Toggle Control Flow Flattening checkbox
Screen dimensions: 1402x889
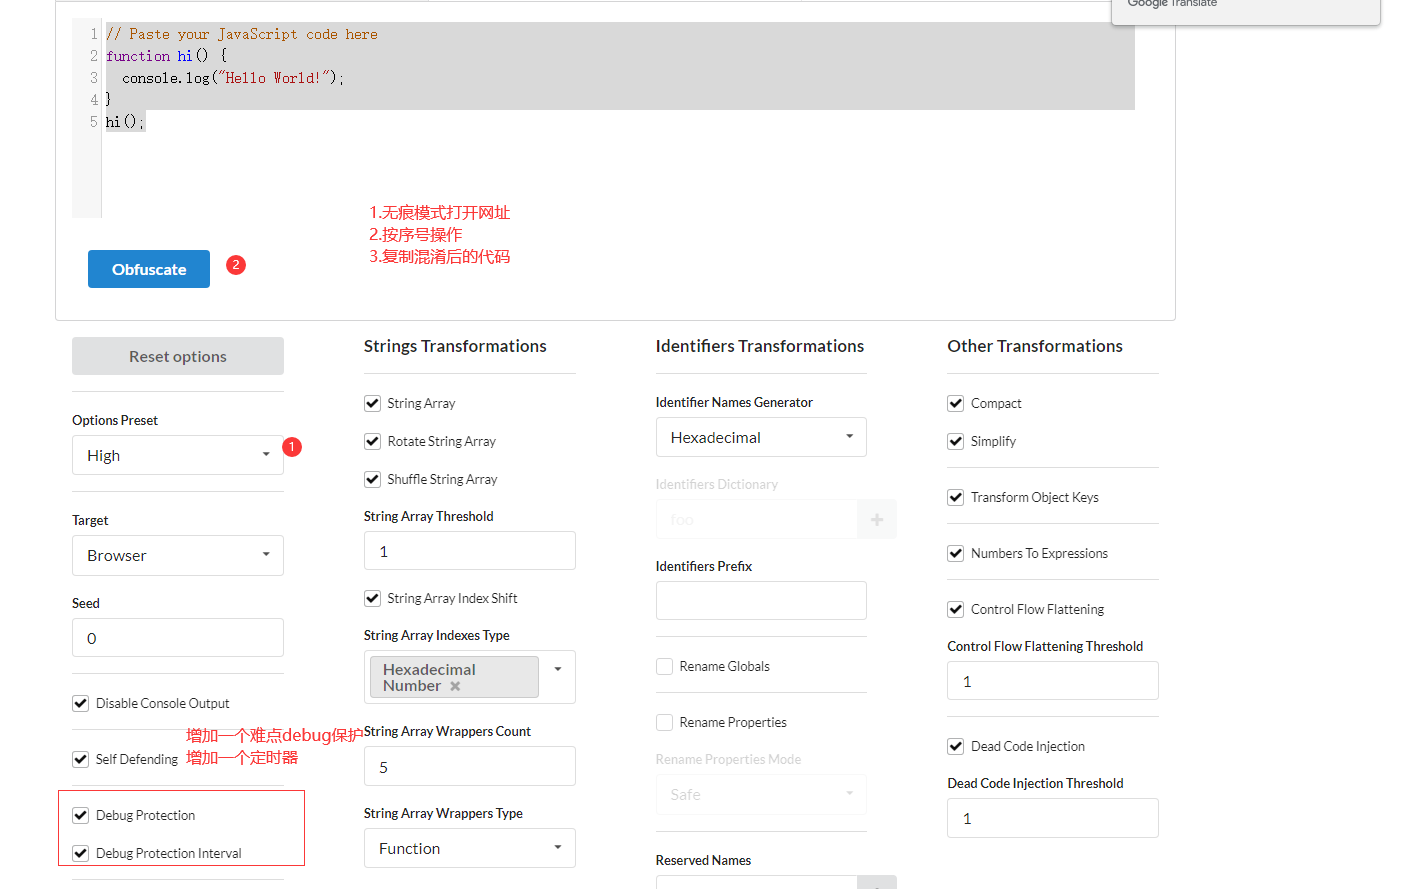tap(956, 609)
